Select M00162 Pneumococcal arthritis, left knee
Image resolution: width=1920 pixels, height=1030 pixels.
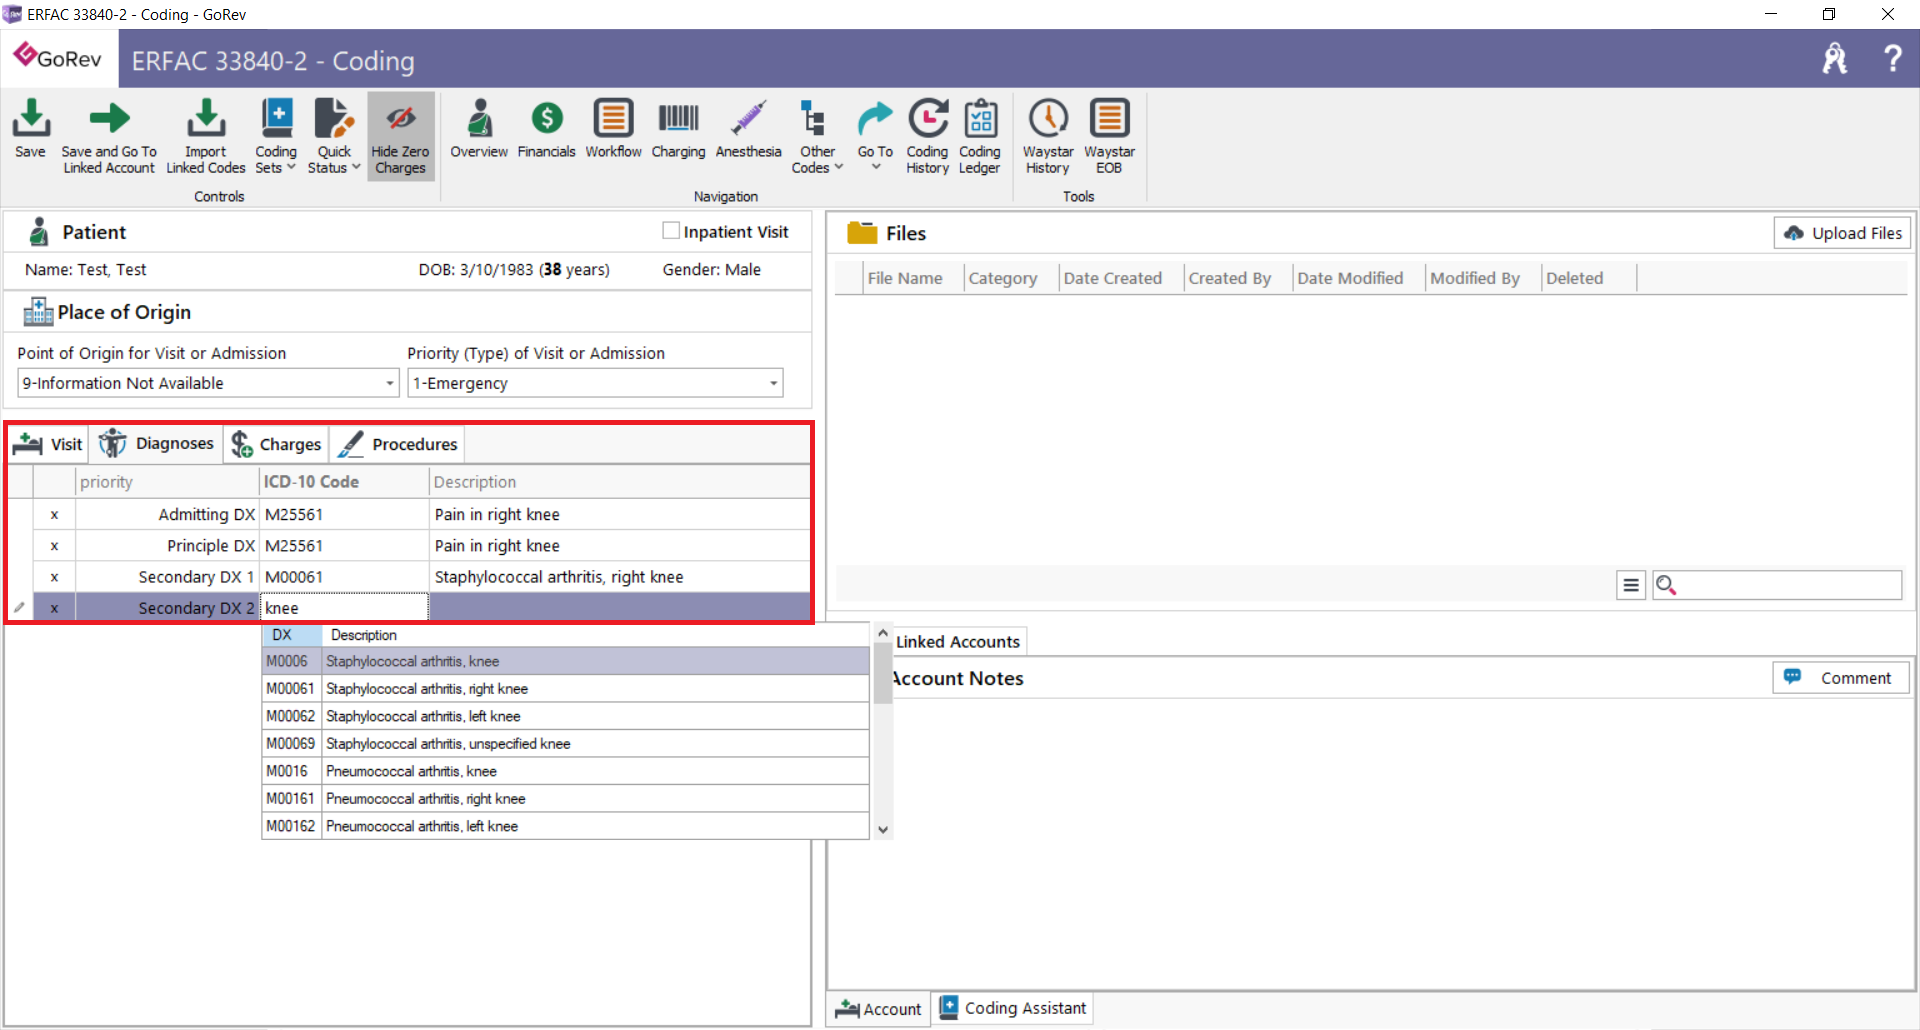[x=565, y=826]
